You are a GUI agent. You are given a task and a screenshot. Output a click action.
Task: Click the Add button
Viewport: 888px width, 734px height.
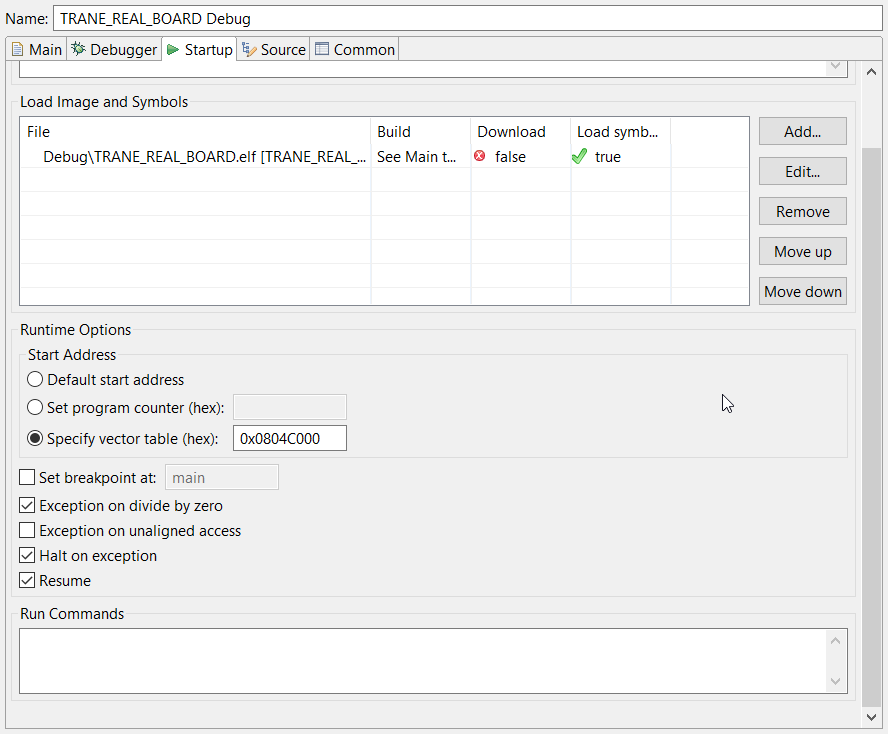802,131
